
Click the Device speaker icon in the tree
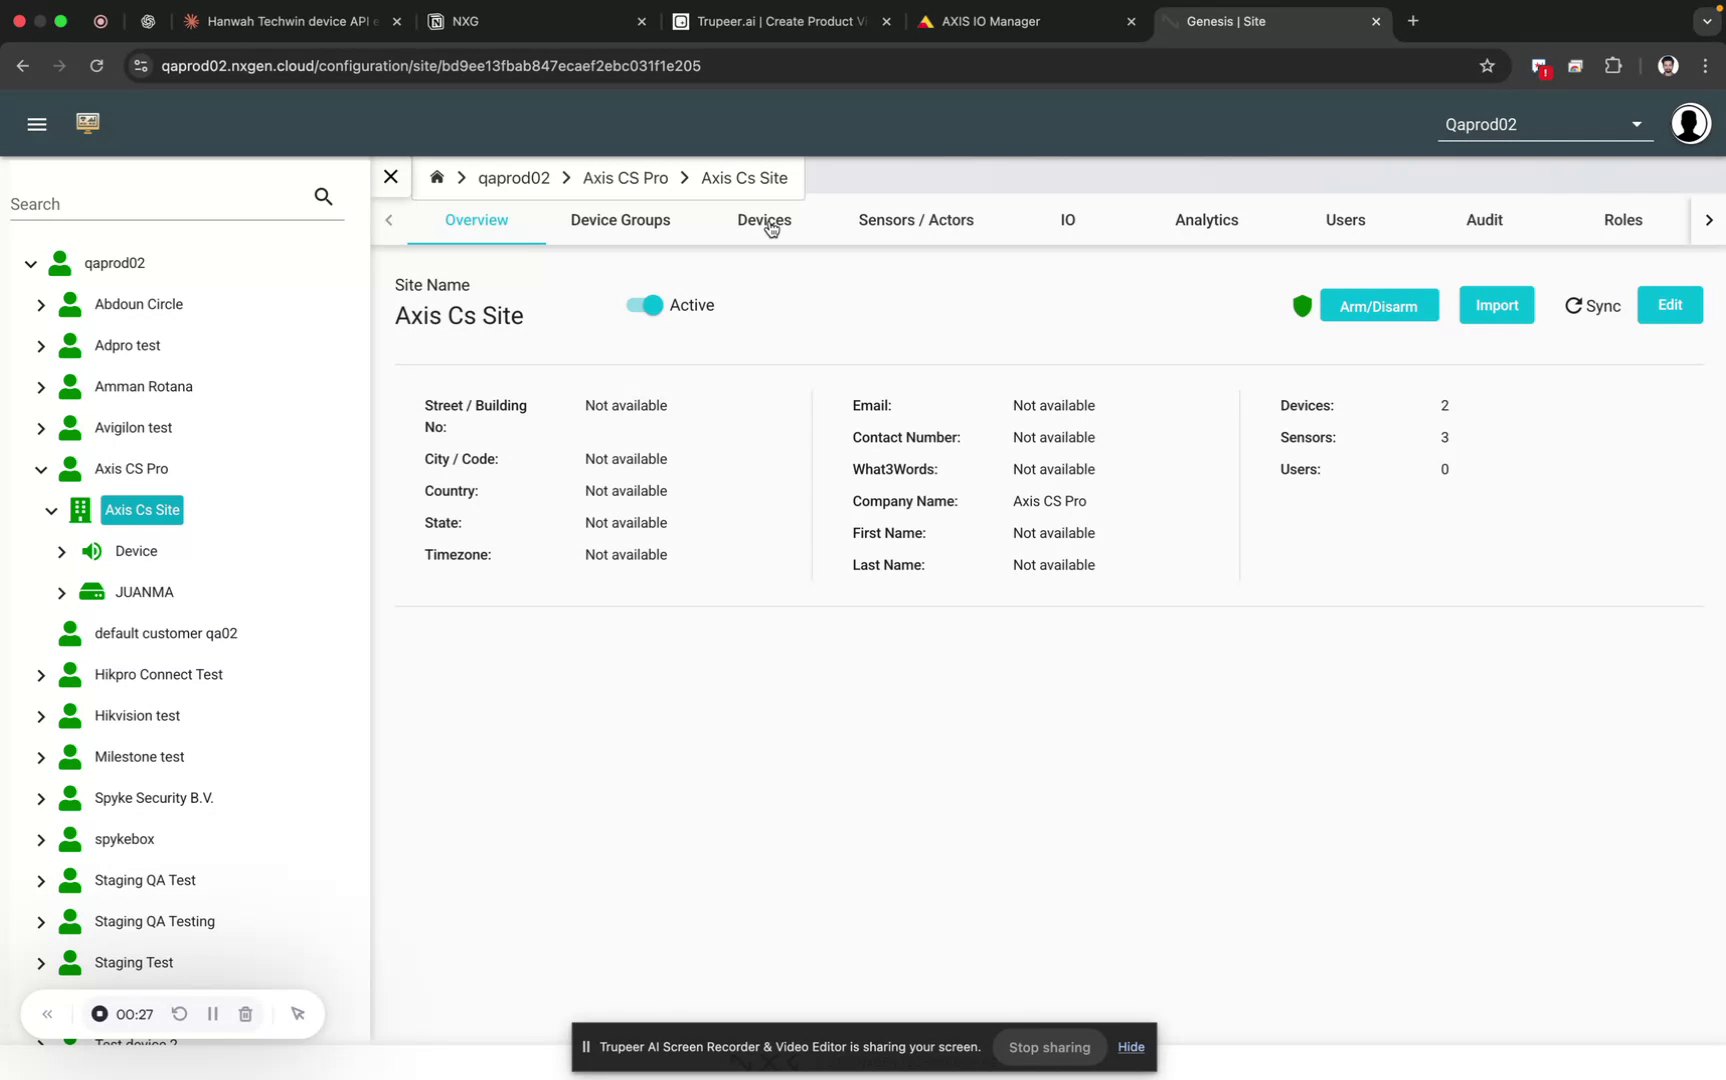(91, 551)
